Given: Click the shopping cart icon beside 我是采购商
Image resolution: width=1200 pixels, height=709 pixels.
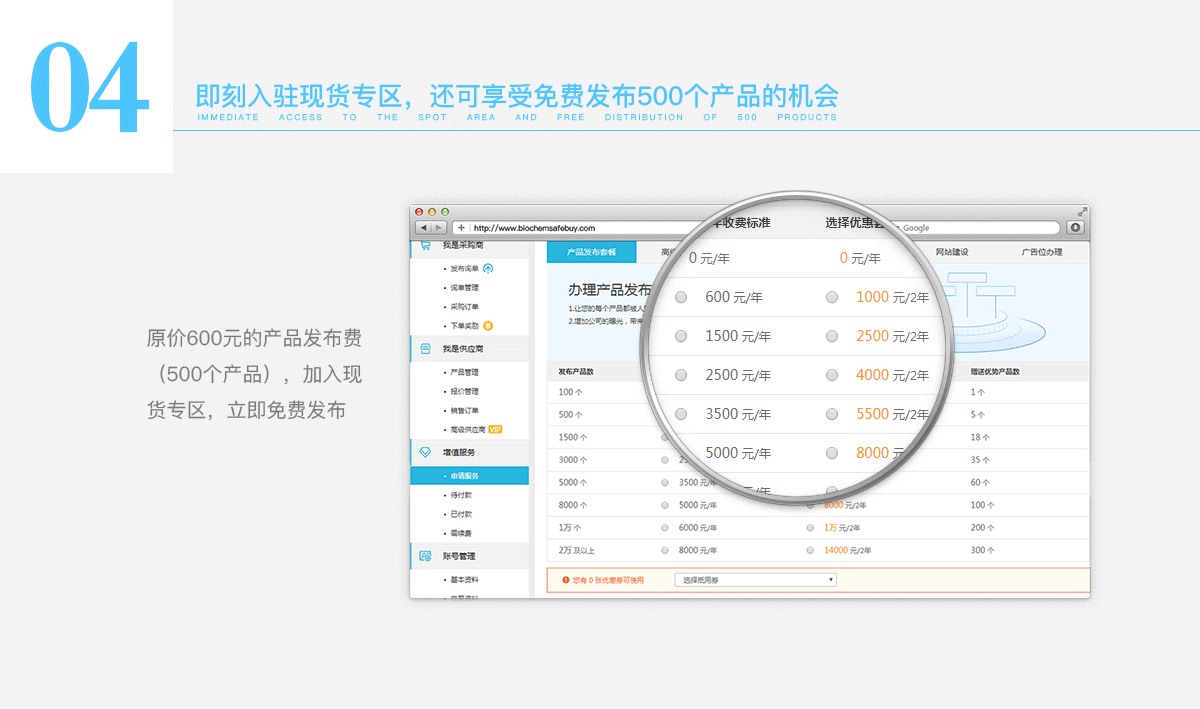Looking at the screenshot, I should (x=425, y=245).
